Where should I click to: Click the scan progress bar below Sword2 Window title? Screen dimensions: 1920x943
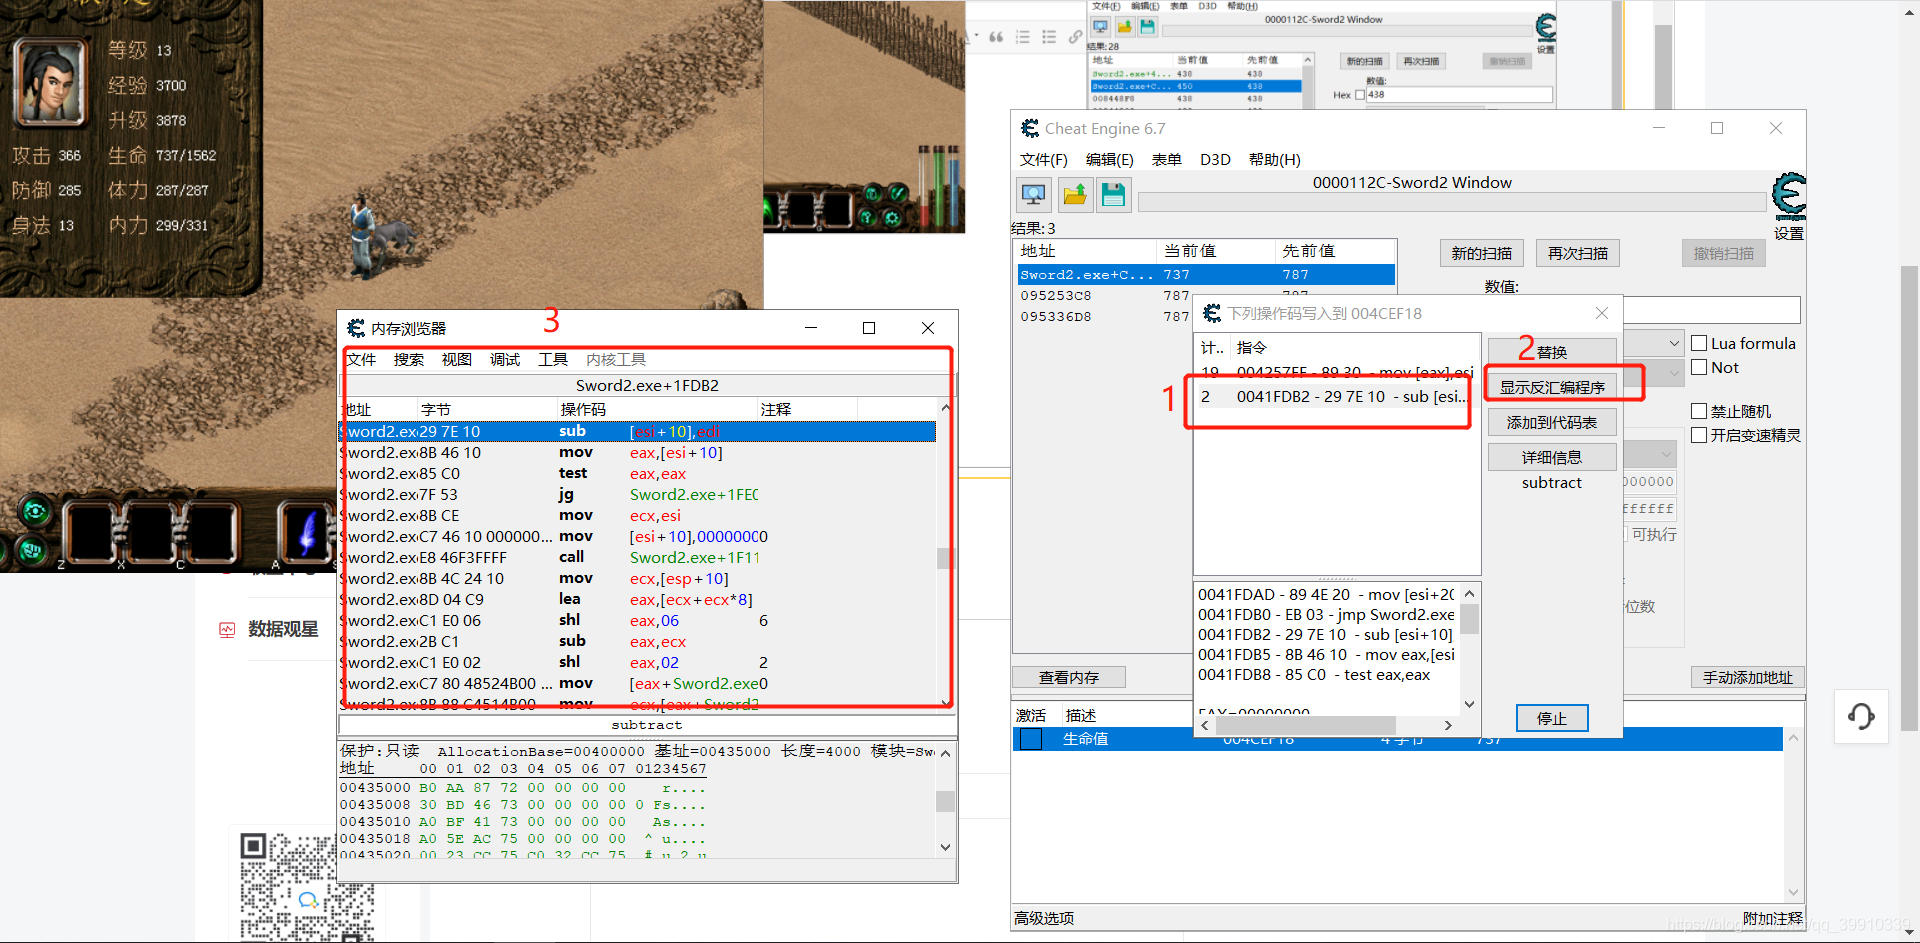point(1451,202)
